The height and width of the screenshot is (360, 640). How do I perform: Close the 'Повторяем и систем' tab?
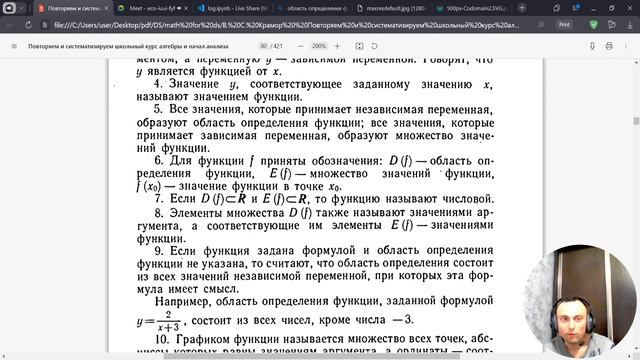(106, 8)
